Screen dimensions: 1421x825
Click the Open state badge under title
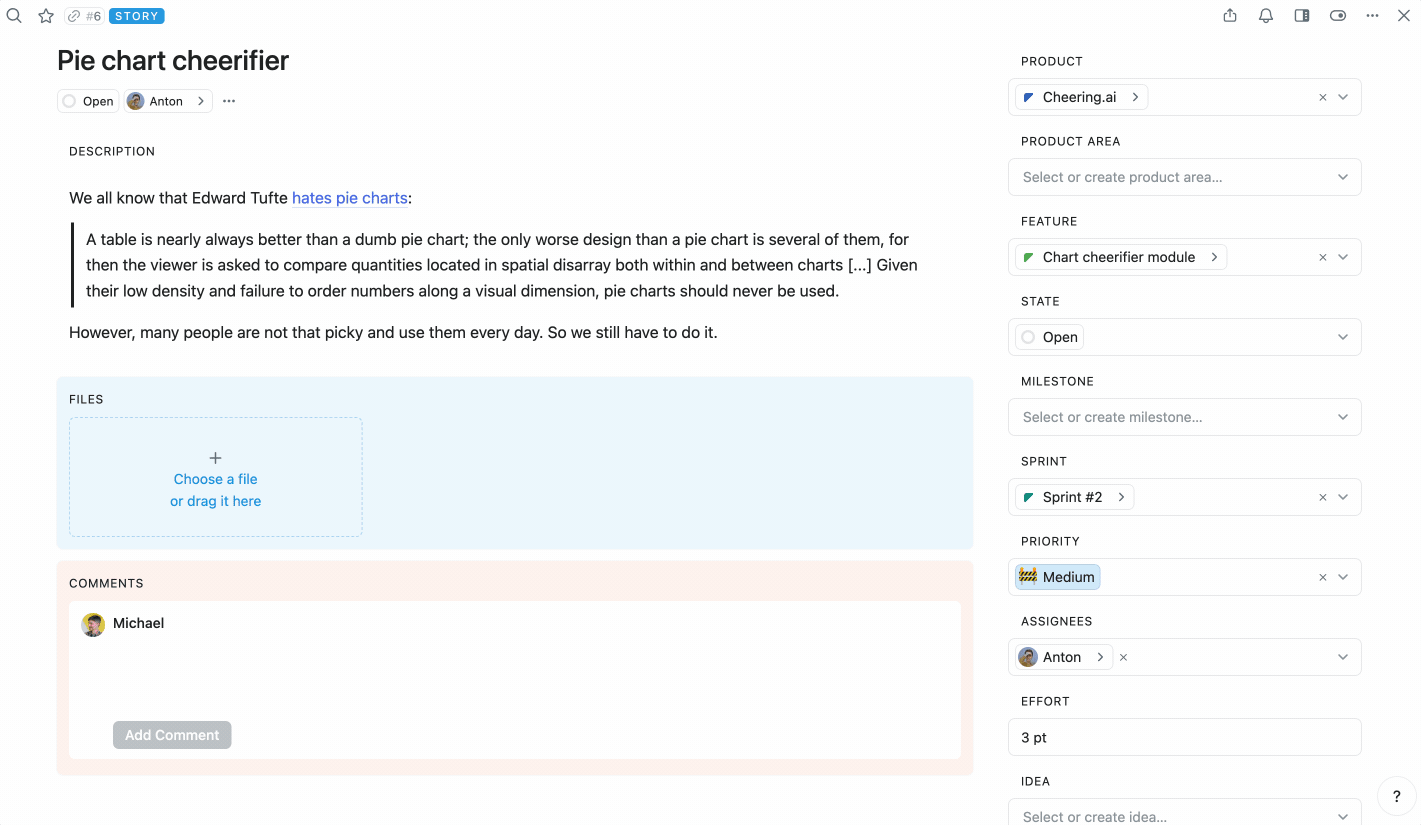point(88,101)
